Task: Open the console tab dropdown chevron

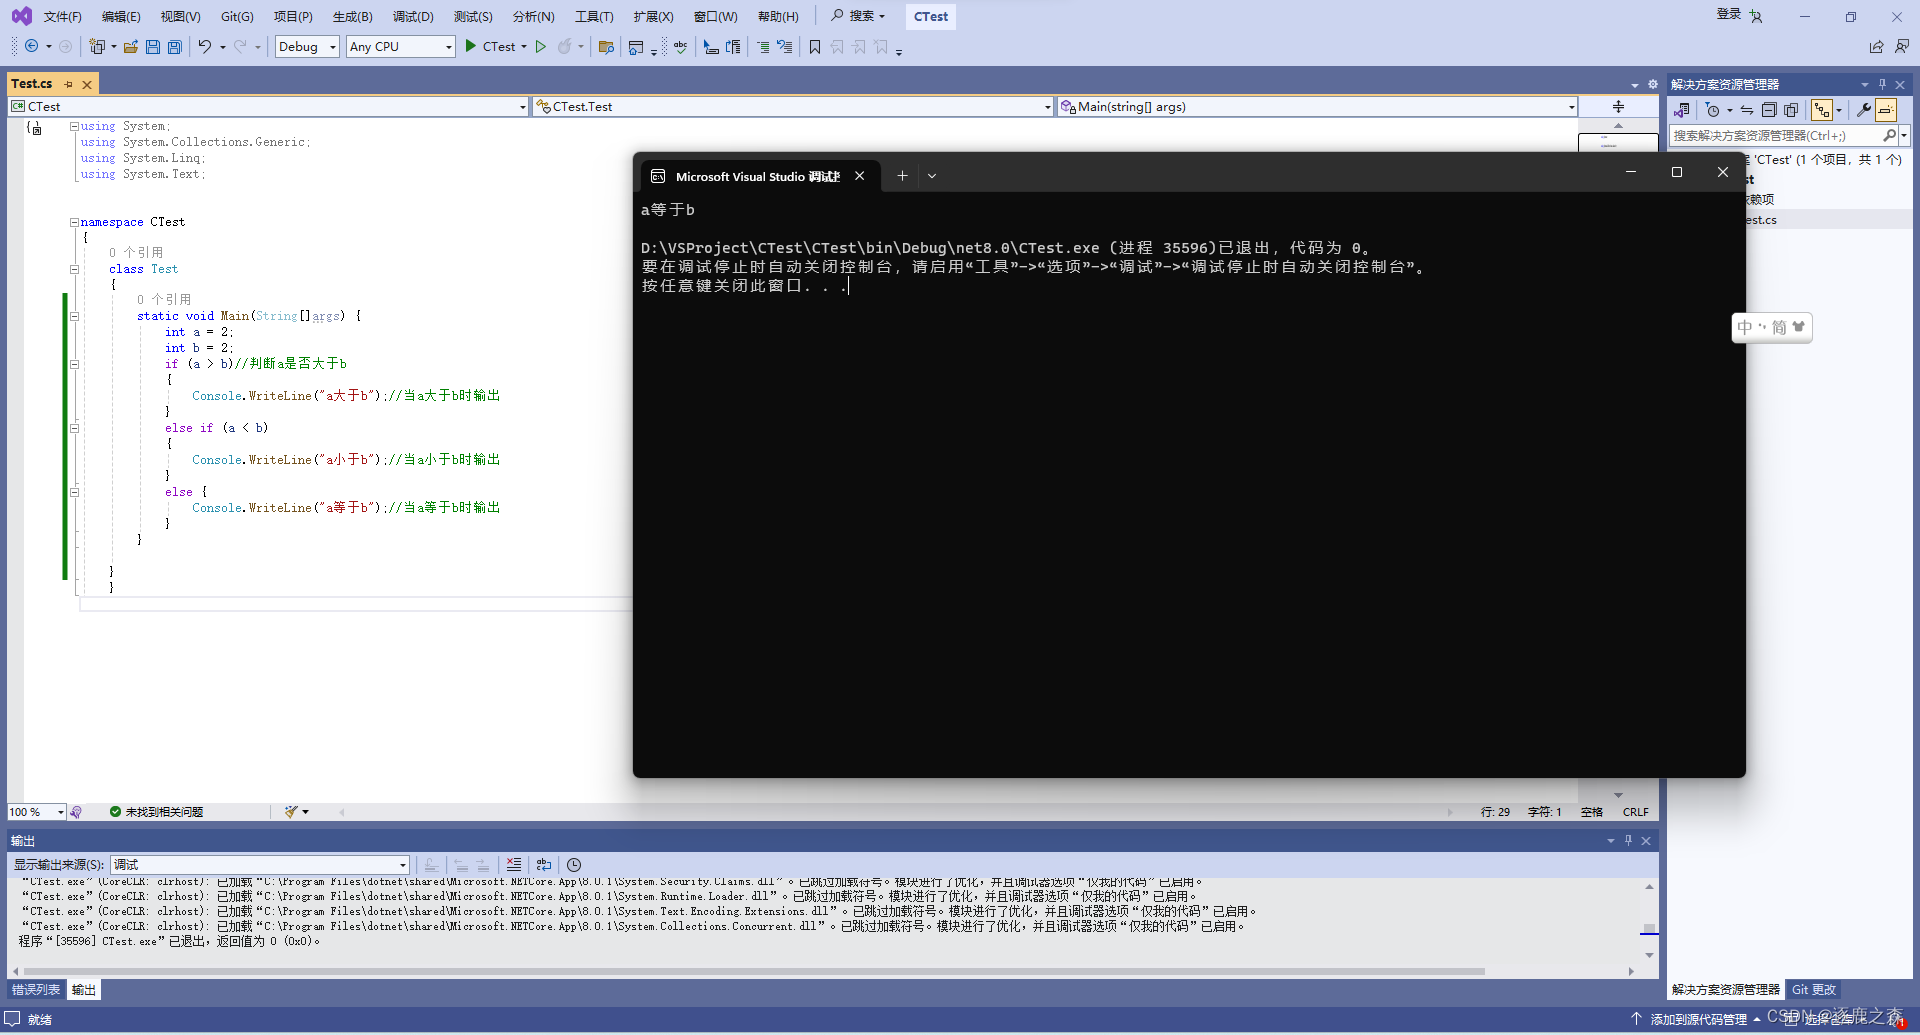Action: [x=932, y=176]
